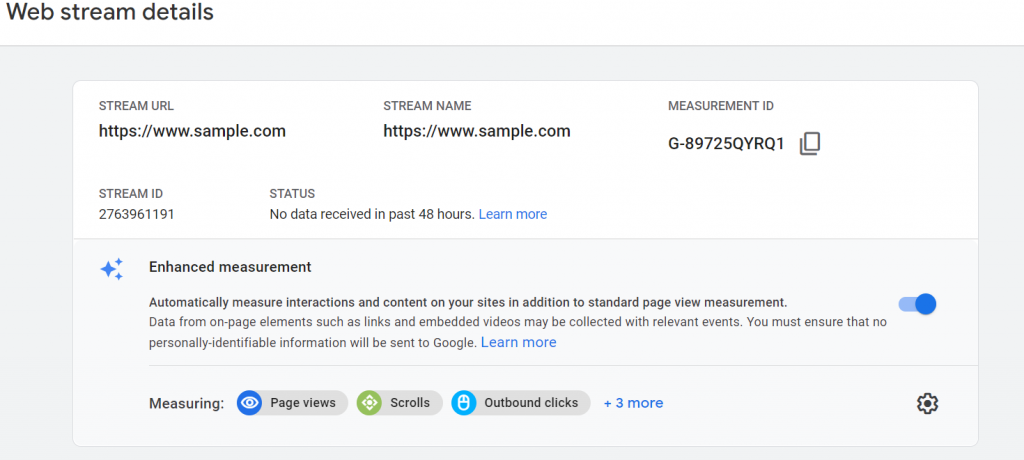Open Learn more link beside no data status
The height and width of the screenshot is (460, 1024).
[513, 214]
